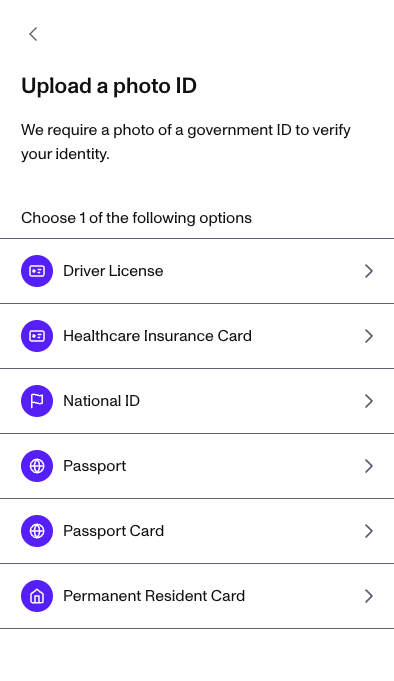Pick the Passport Card option label

113,531
